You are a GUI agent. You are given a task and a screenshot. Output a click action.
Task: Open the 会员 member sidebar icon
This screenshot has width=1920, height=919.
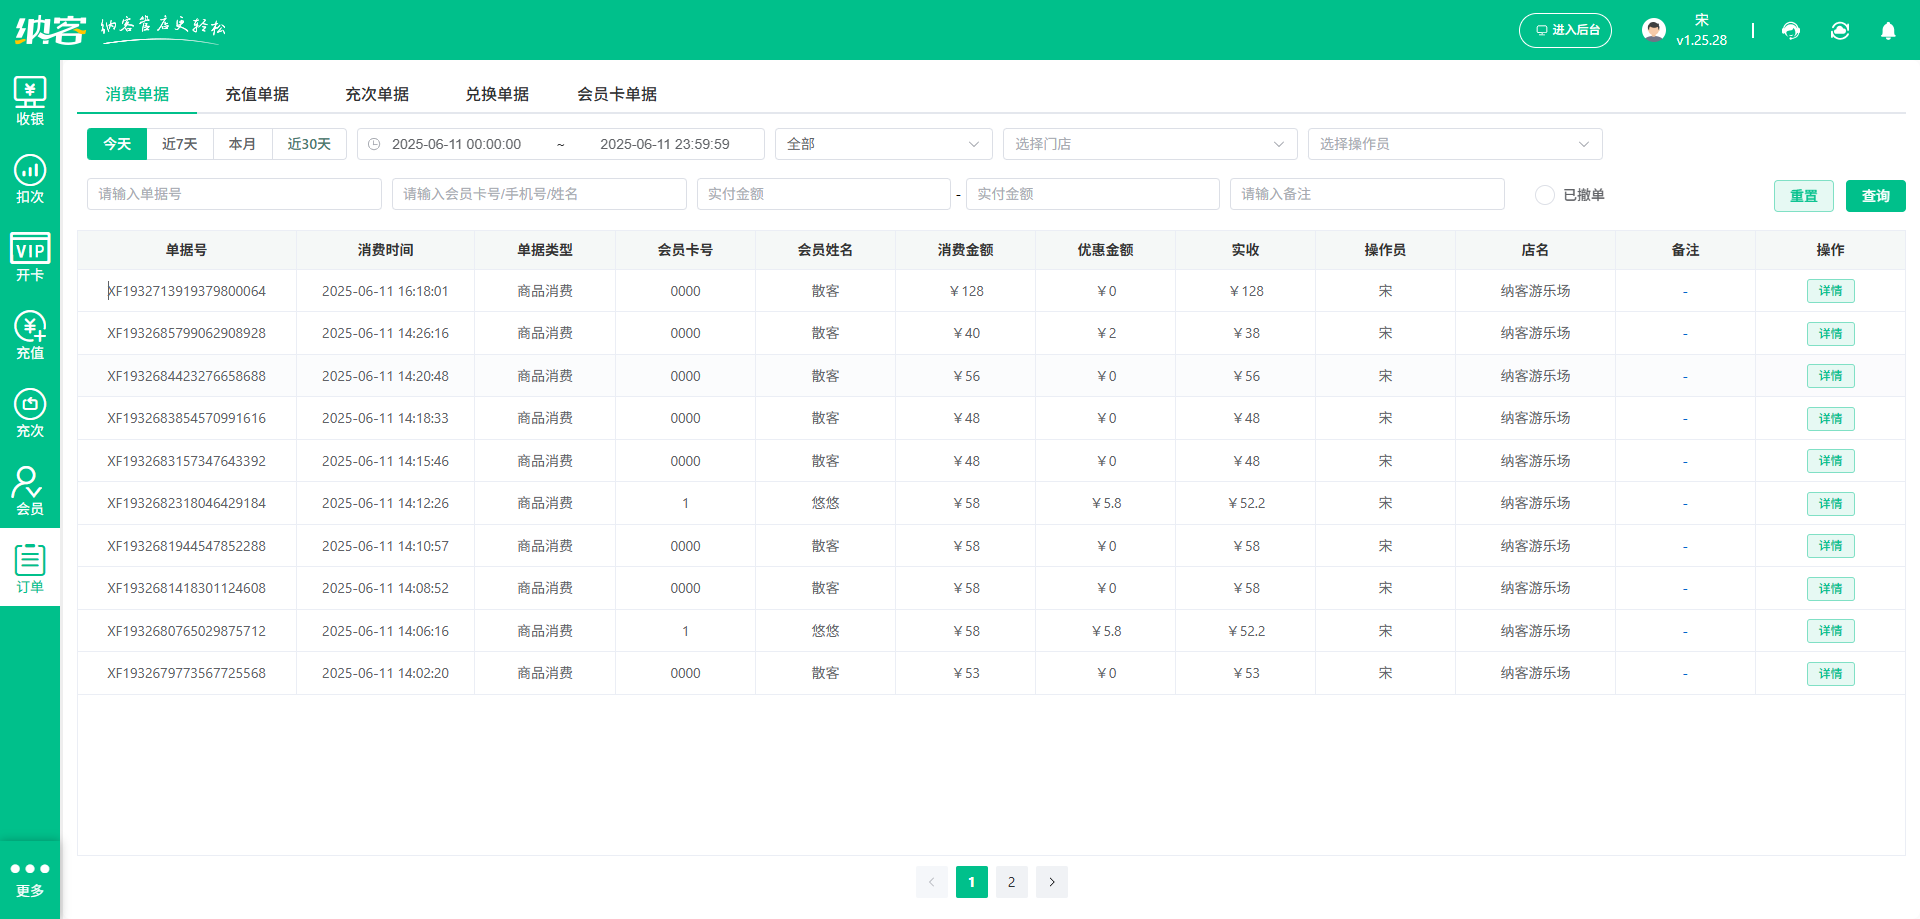tap(30, 491)
